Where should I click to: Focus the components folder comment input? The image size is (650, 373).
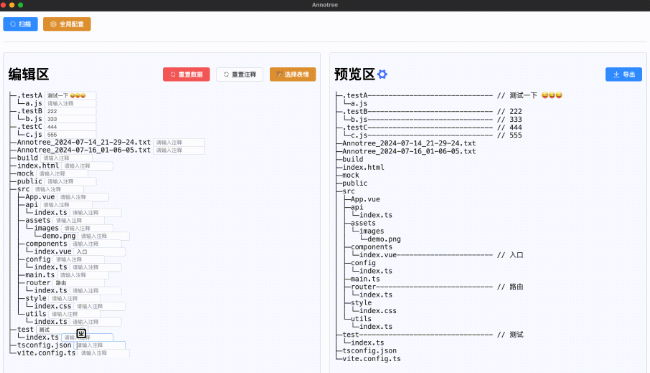click(x=95, y=244)
